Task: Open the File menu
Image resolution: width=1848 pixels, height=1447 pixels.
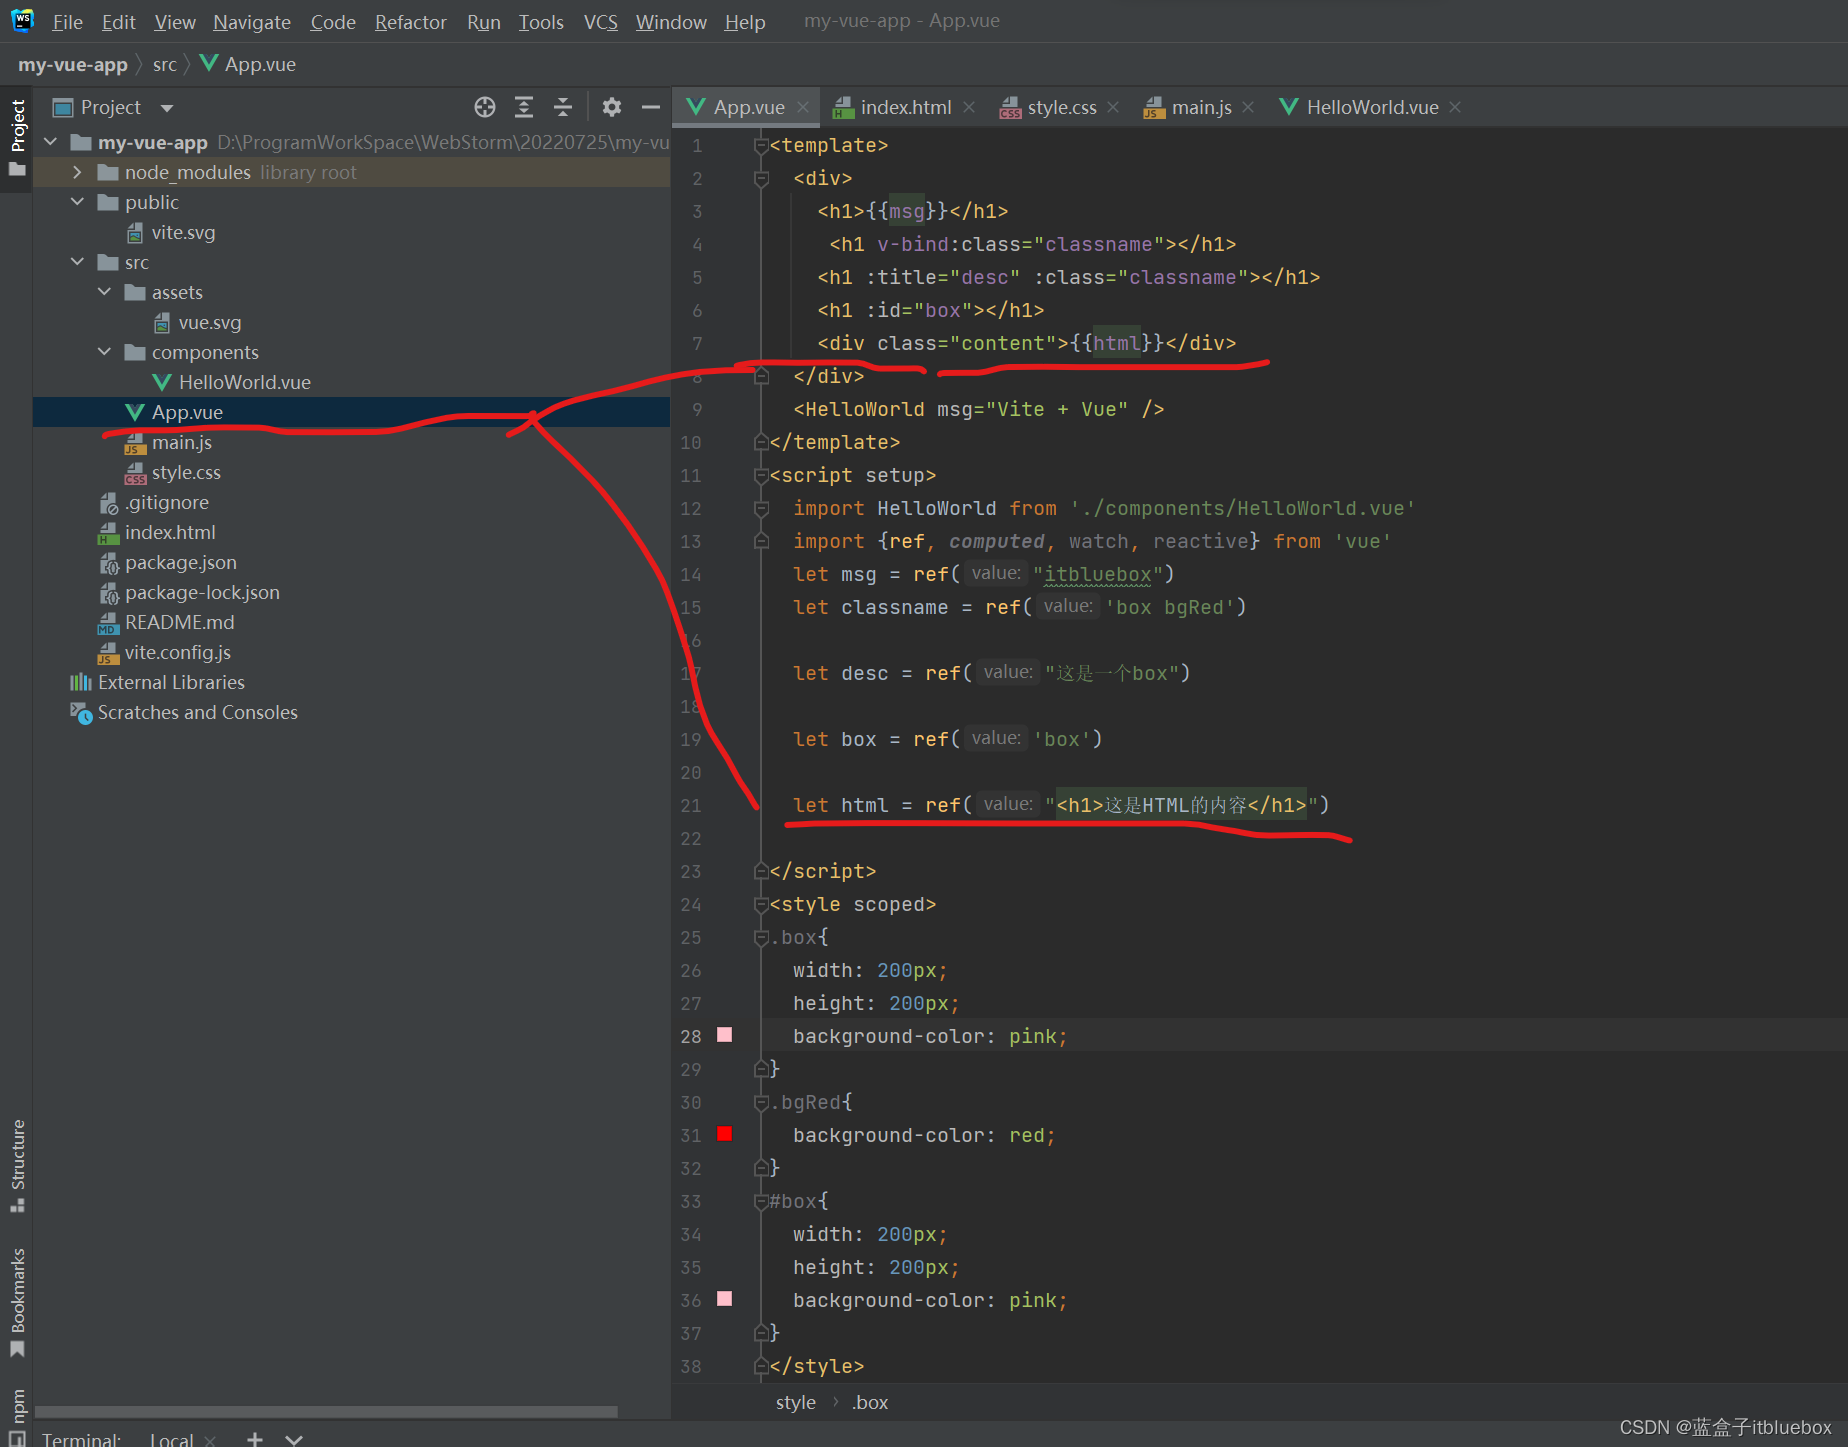Action: [x=67, y=22]
